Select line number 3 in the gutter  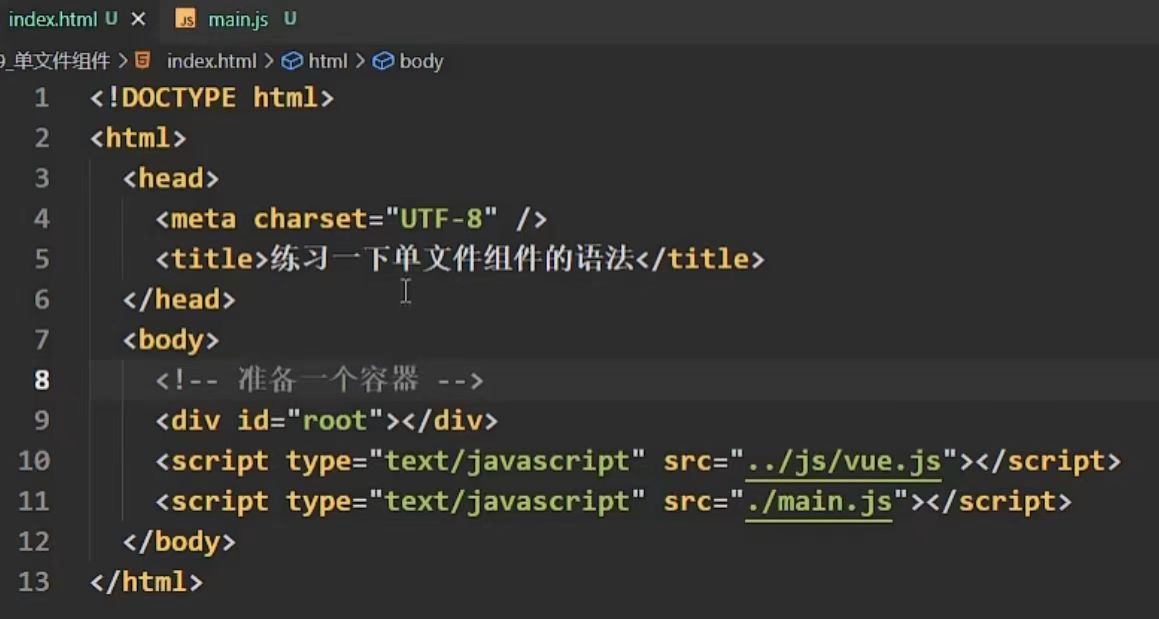tap(42, 179)
